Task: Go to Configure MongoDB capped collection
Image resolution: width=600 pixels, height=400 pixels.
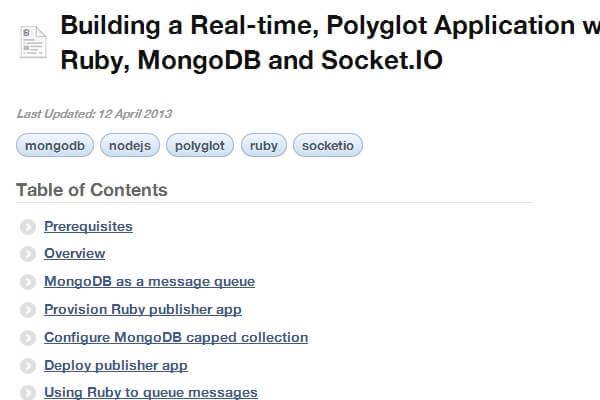Action: (175, 338)
